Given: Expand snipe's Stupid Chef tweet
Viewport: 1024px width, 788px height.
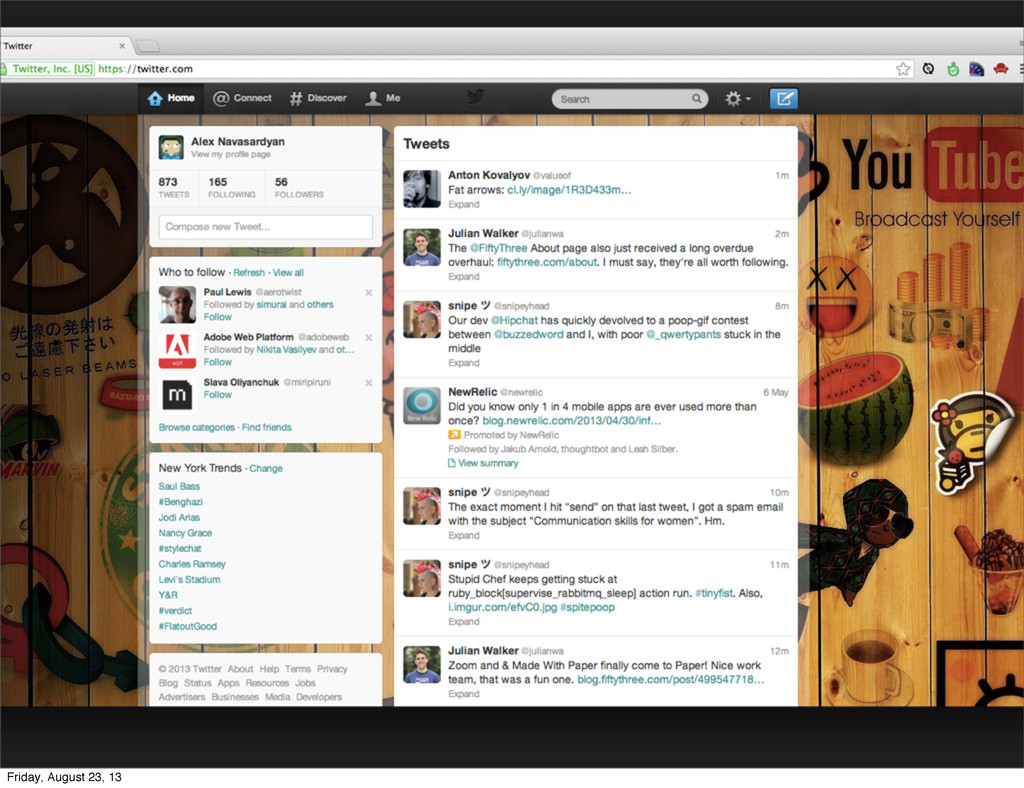Looking at the screenshot, I should pyautogui.click(x=464, y=622).
